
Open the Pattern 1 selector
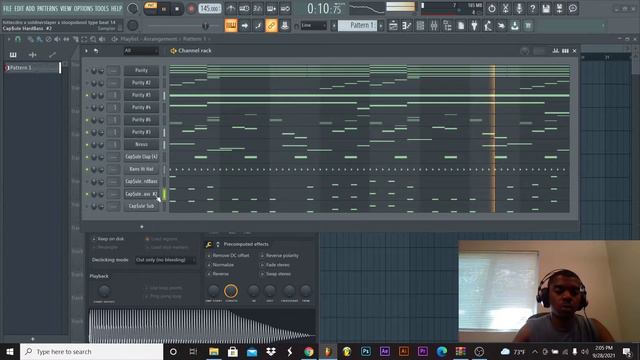coord(358,26)
